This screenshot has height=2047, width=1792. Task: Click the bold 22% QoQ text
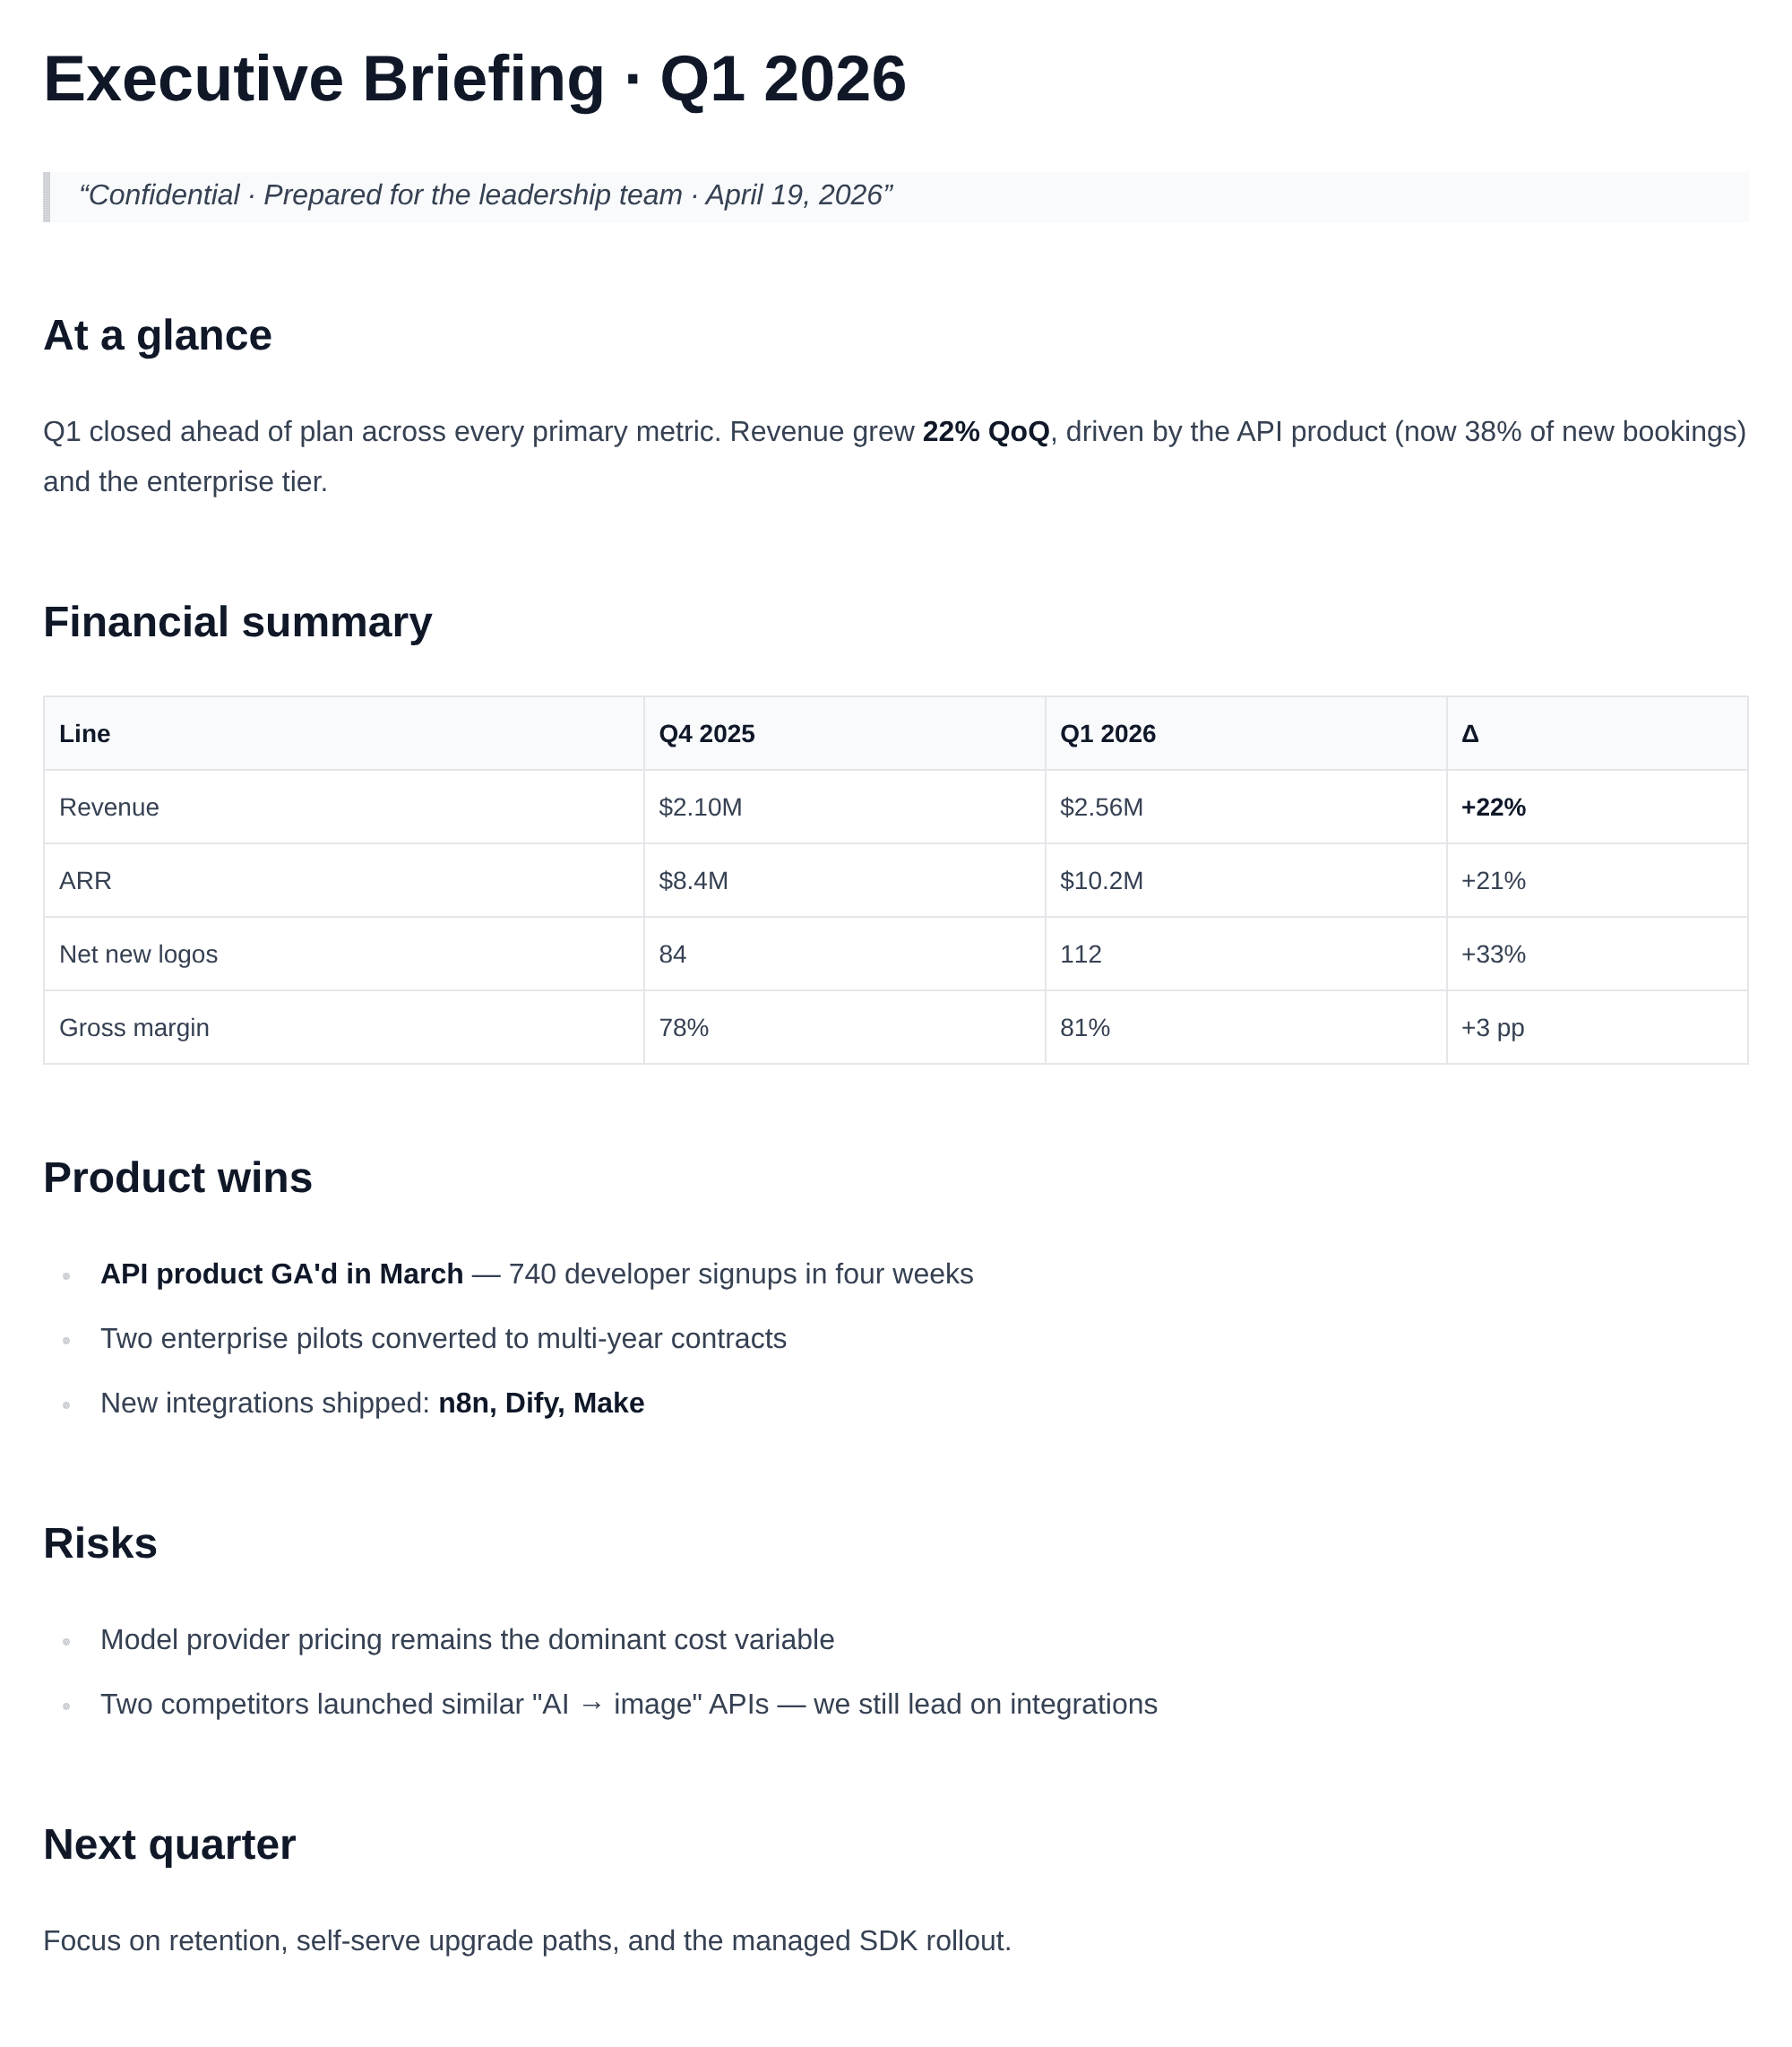pos(985,432)
